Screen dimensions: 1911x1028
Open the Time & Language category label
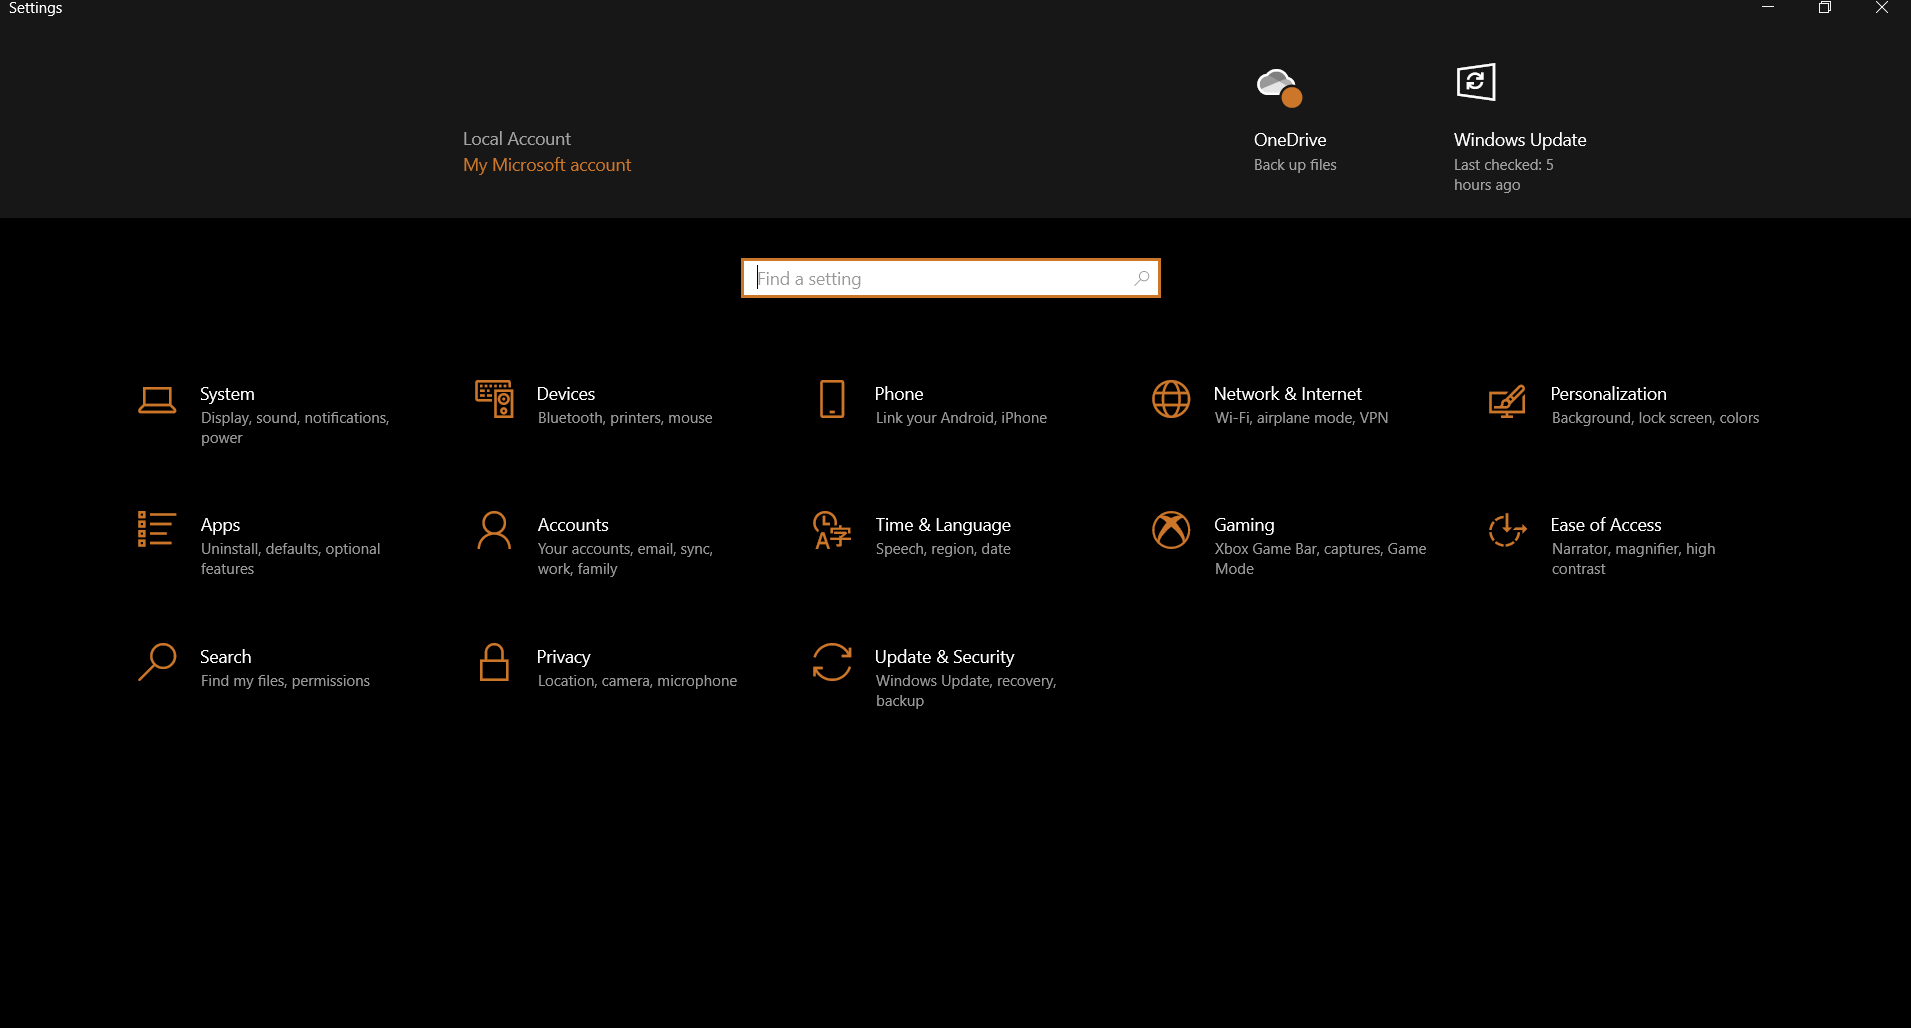(943, 525)
